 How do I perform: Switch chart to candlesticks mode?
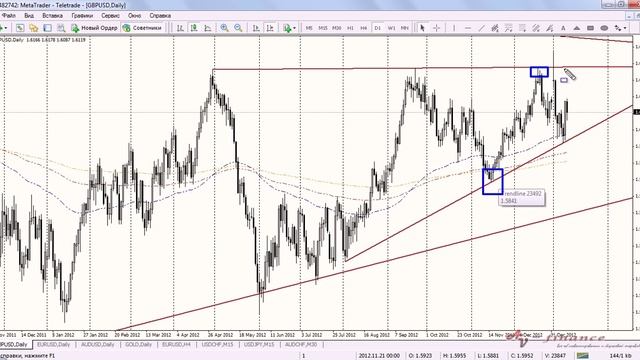[194, 28]
